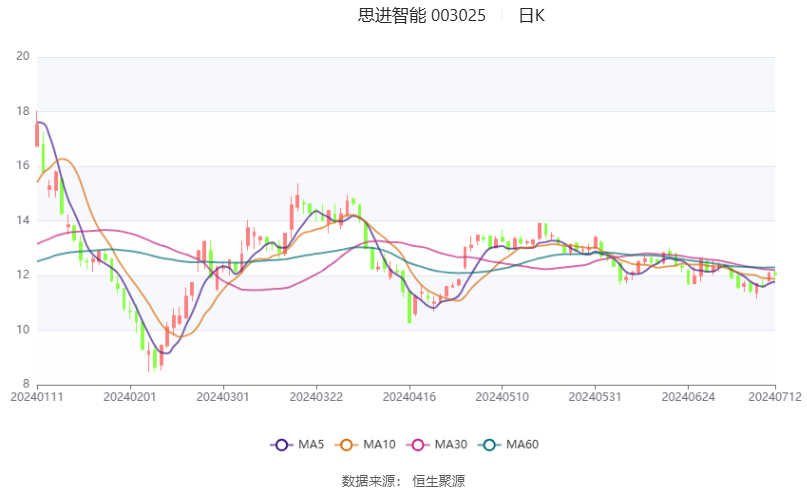Click the y-axis value 16
807x491 pixels.
23,165
